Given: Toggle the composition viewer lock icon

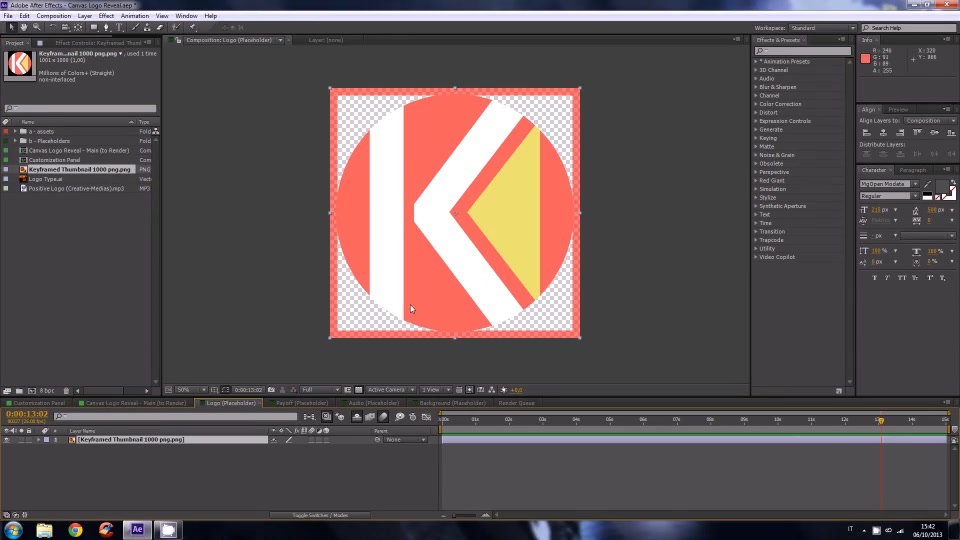Looking at the screenshot, I should [178, 40].
